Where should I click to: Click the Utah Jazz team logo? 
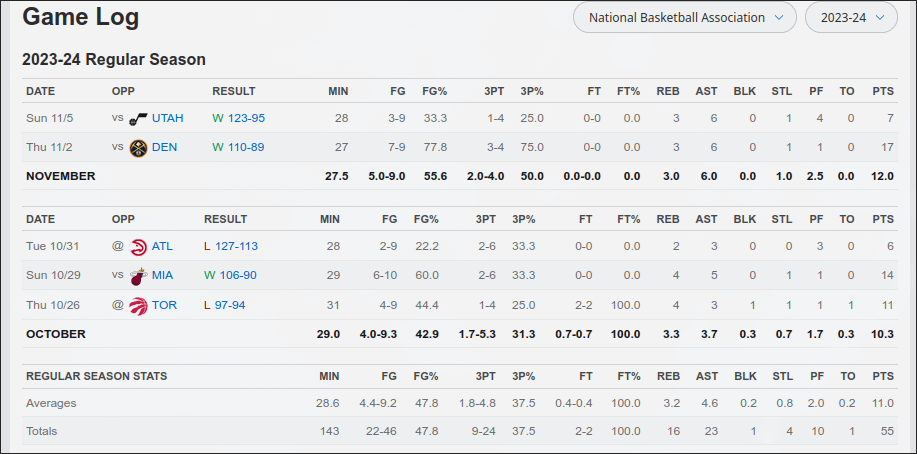click(x=138, y=118)
